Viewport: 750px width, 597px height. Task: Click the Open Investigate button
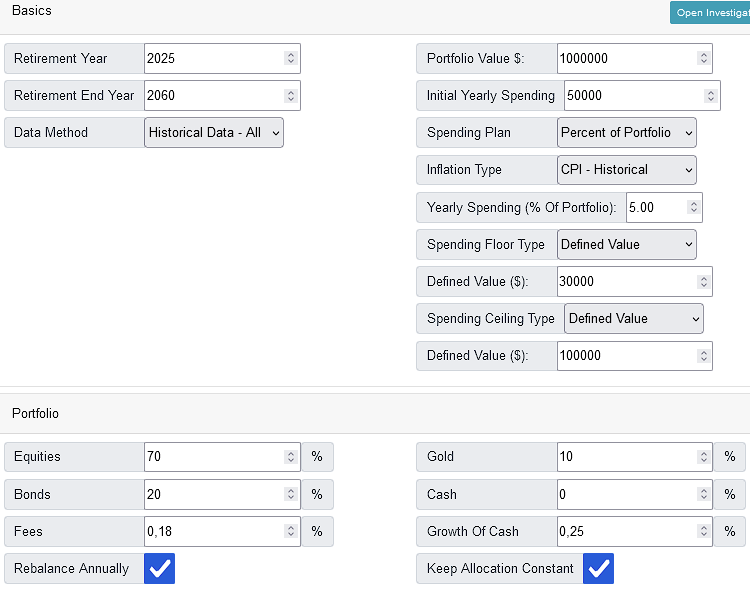click(x=710, y=13)
